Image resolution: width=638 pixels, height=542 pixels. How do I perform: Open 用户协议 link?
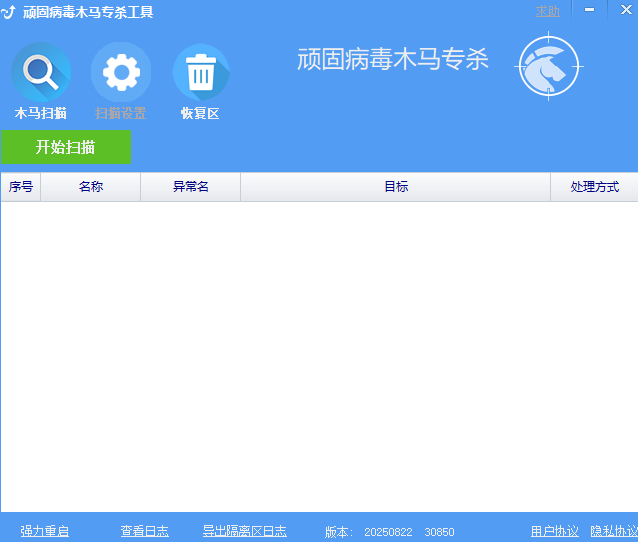pos(555,531)
